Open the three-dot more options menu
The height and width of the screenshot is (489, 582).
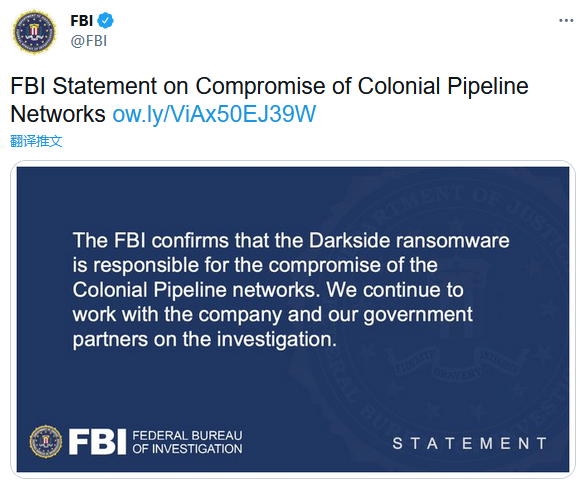[566, 20]
